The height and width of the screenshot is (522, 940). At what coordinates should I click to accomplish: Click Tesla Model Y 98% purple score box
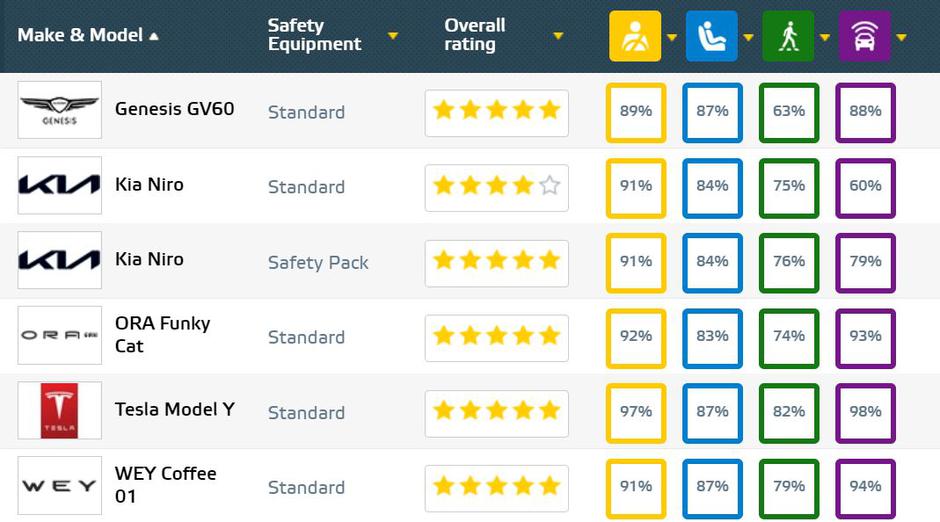coord(865,412)
